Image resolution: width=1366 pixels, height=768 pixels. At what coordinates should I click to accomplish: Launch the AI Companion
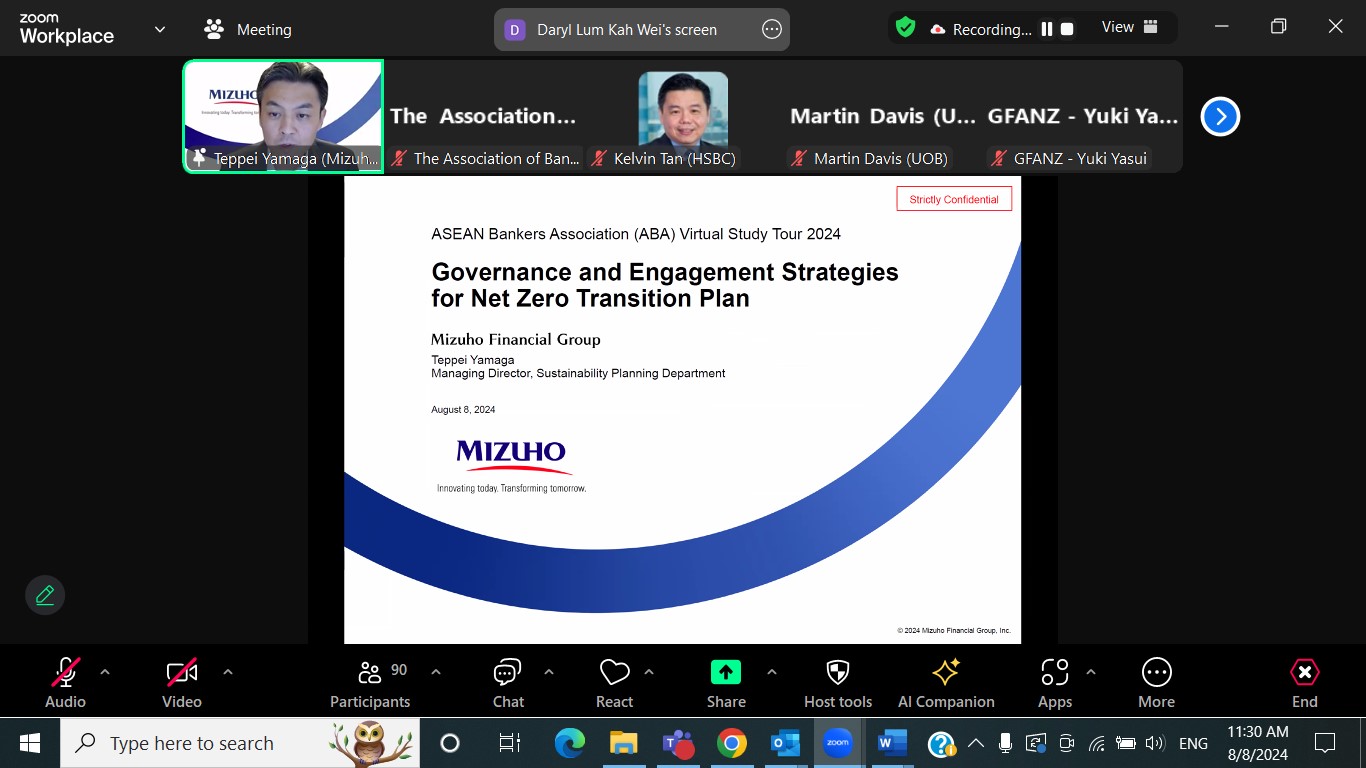pyautogui.click(x=946, y=682)
